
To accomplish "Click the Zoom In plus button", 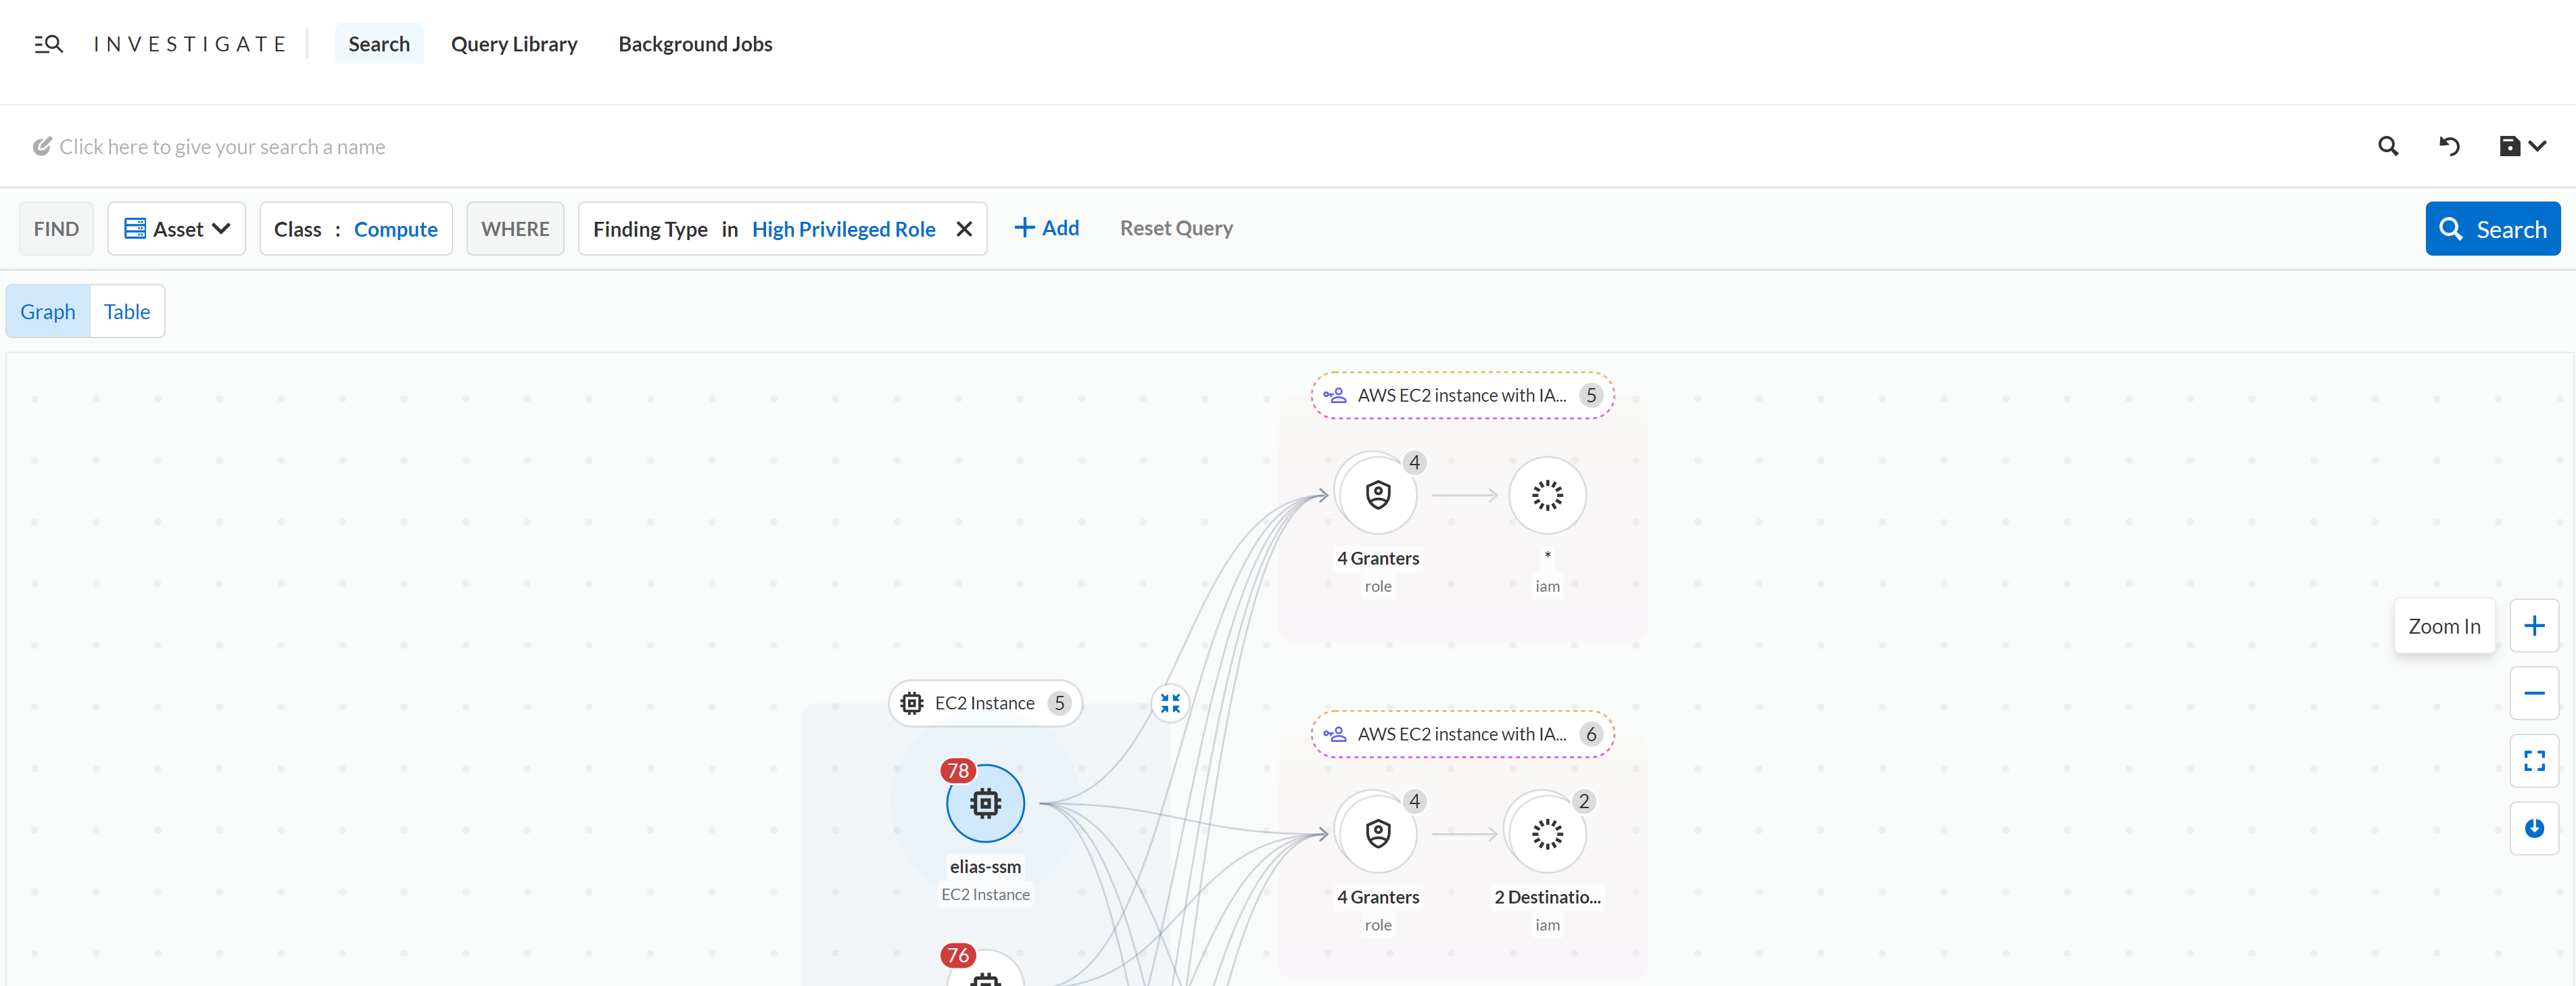I will point(2534,626).
